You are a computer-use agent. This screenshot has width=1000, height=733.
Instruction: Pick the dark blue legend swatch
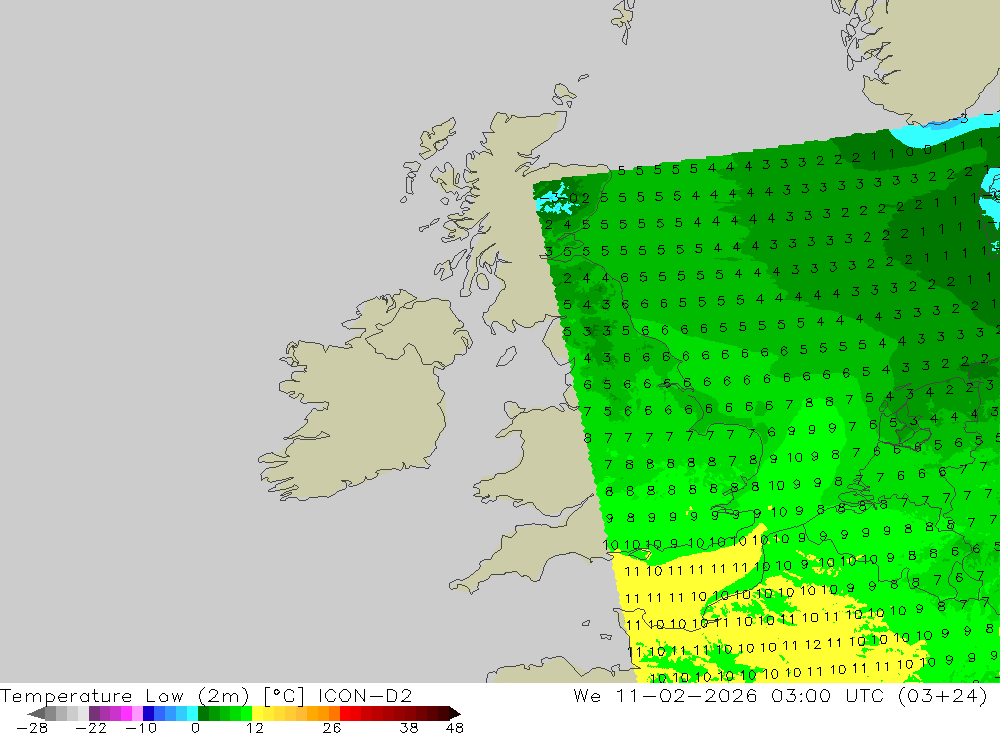[x=149, y=713]
